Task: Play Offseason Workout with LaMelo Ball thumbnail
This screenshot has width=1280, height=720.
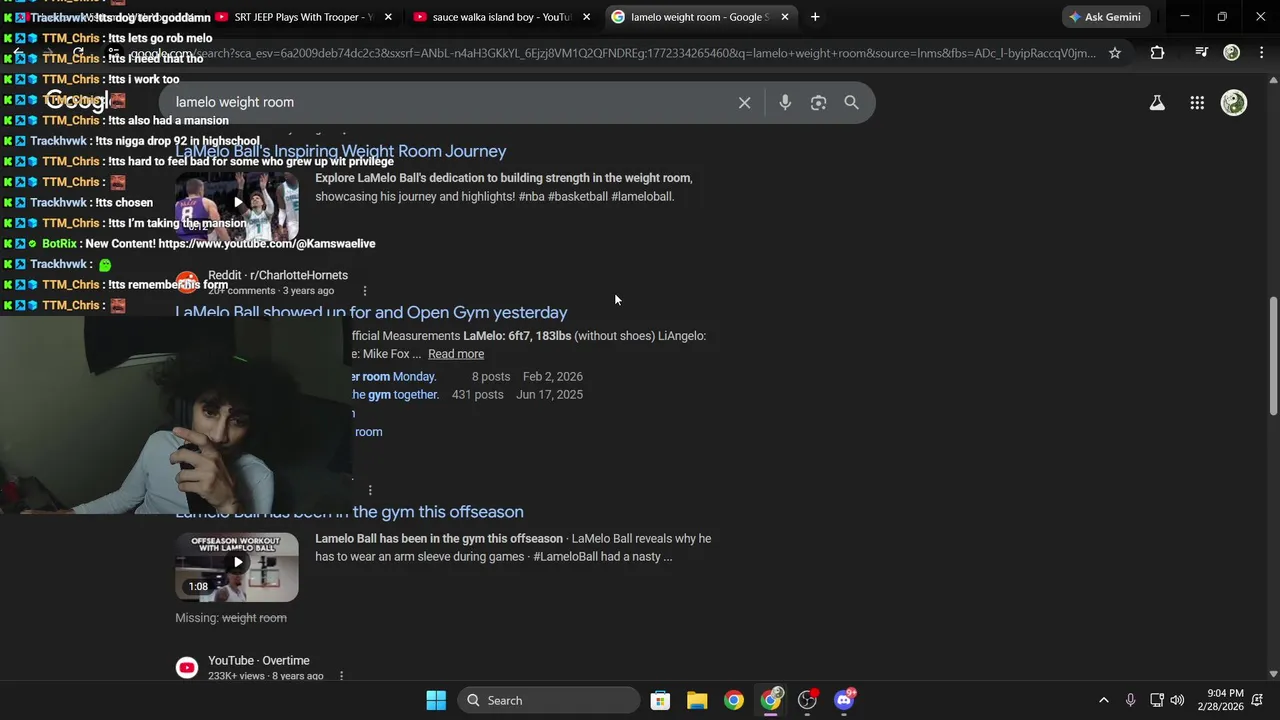Action: click(237, 567)
